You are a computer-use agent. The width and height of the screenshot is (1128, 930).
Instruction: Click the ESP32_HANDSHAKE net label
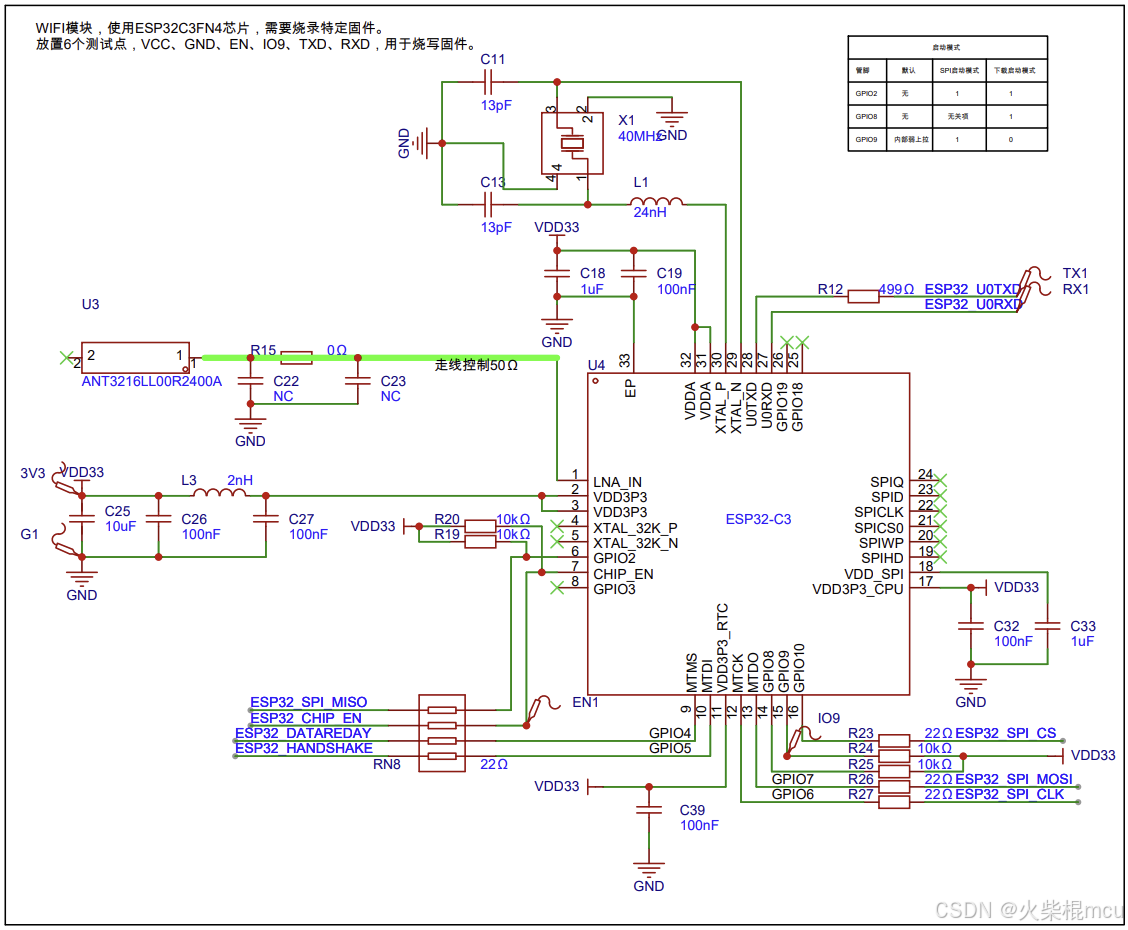coord(304,748)
